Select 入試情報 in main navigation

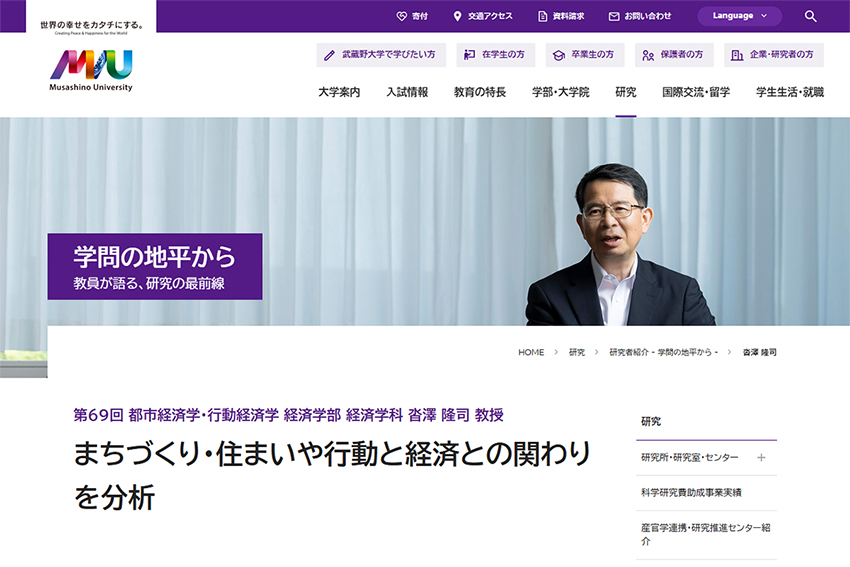point(407,92)
